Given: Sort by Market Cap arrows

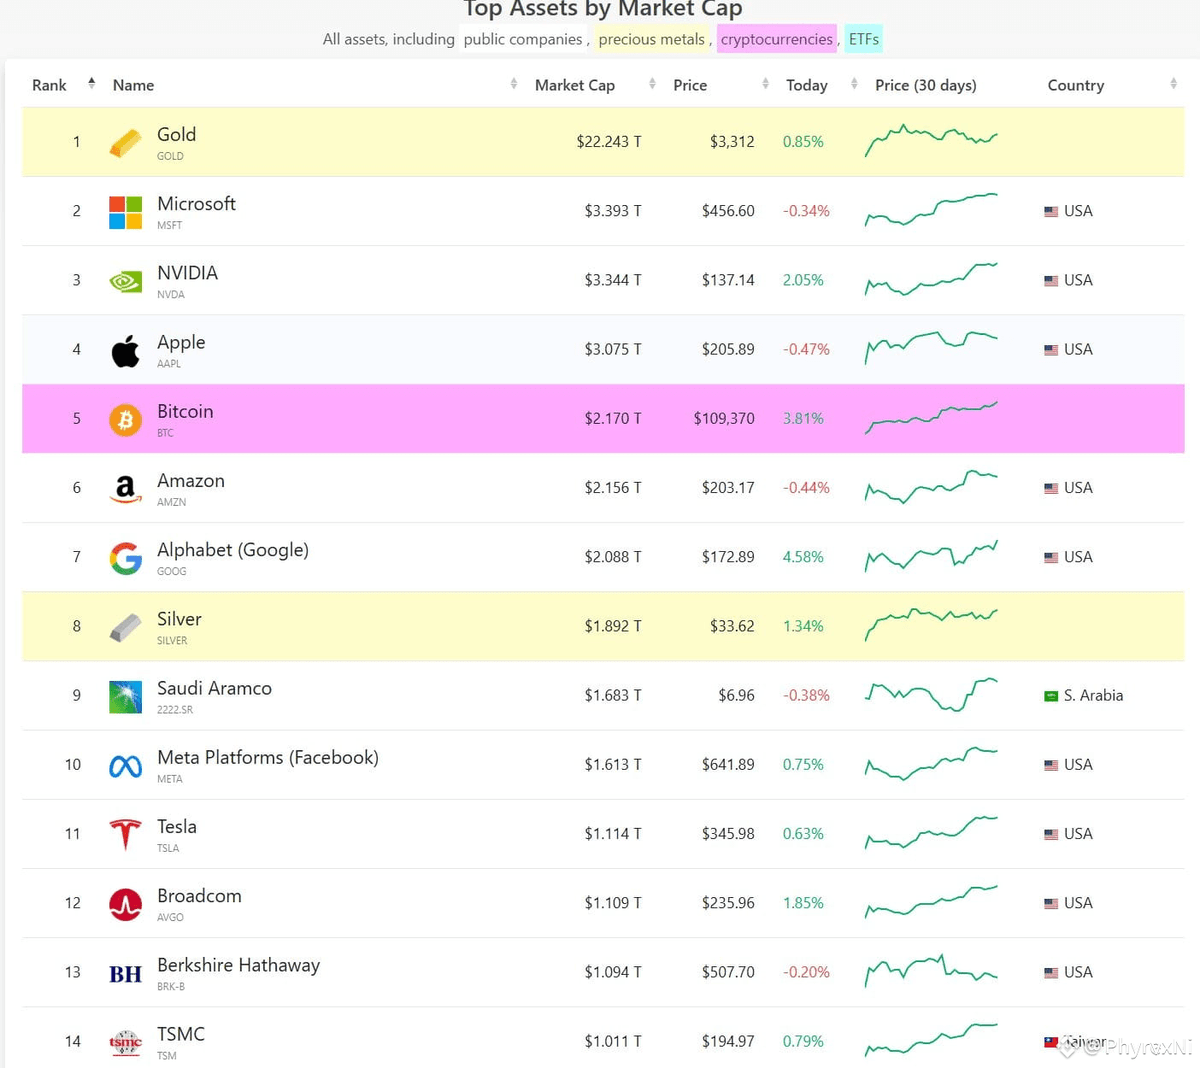Looking at the screenshot, I should 652,84.
